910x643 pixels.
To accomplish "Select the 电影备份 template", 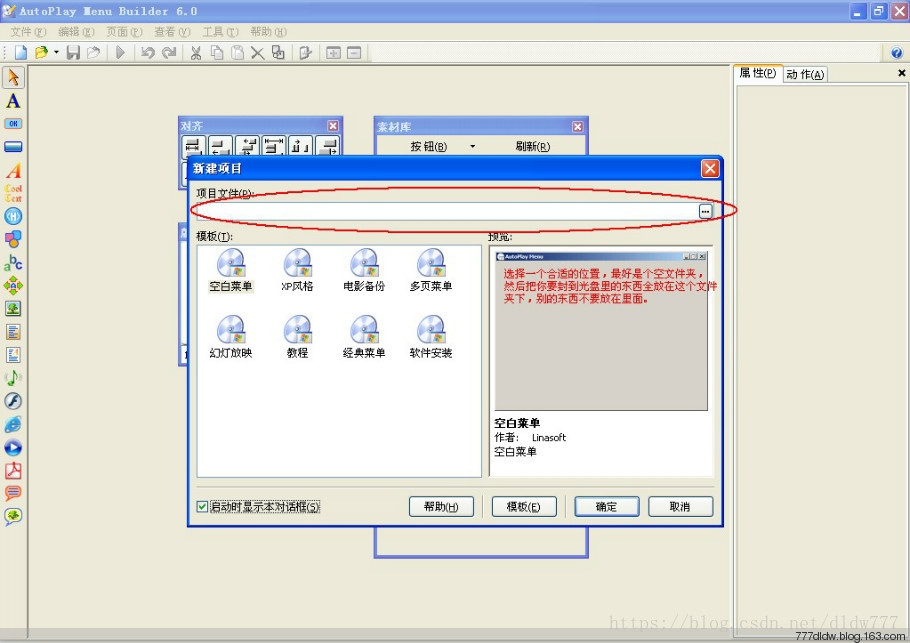I will pyautogui.click(x=364, y=270).
